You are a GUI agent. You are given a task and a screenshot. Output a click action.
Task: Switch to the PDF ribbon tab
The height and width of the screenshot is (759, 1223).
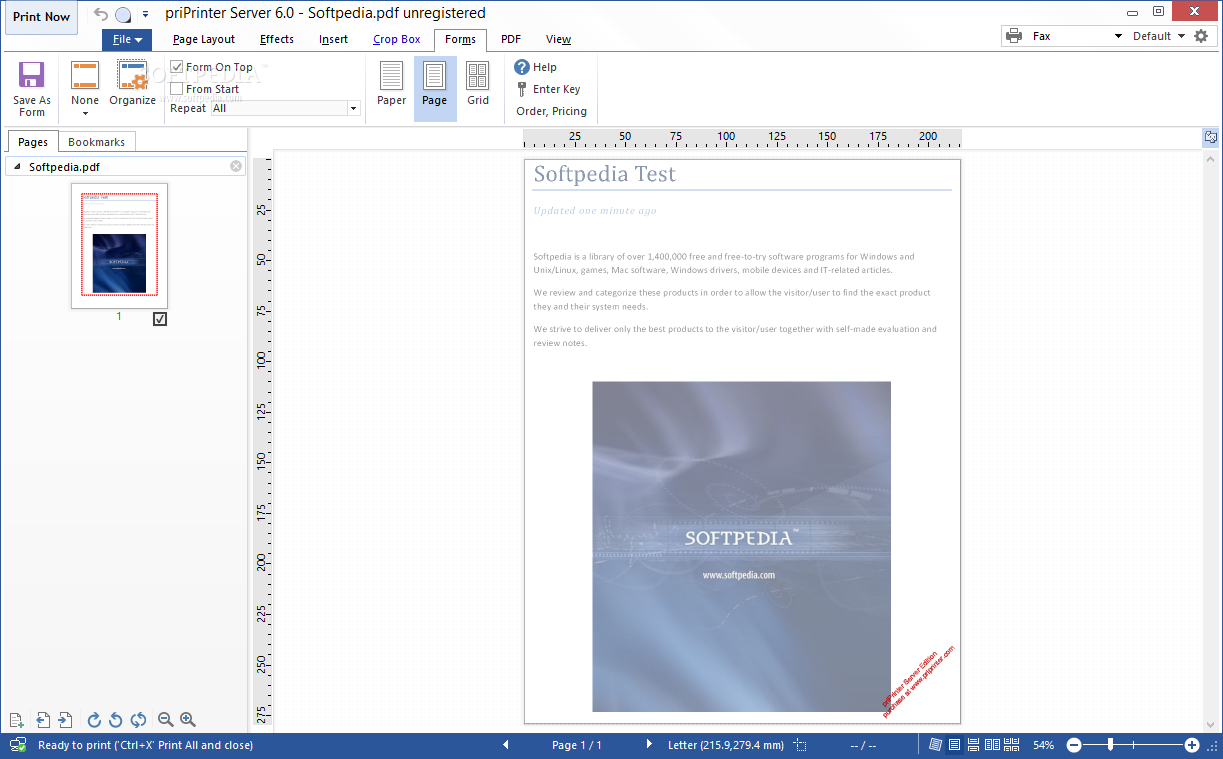(x=511, y=40)
